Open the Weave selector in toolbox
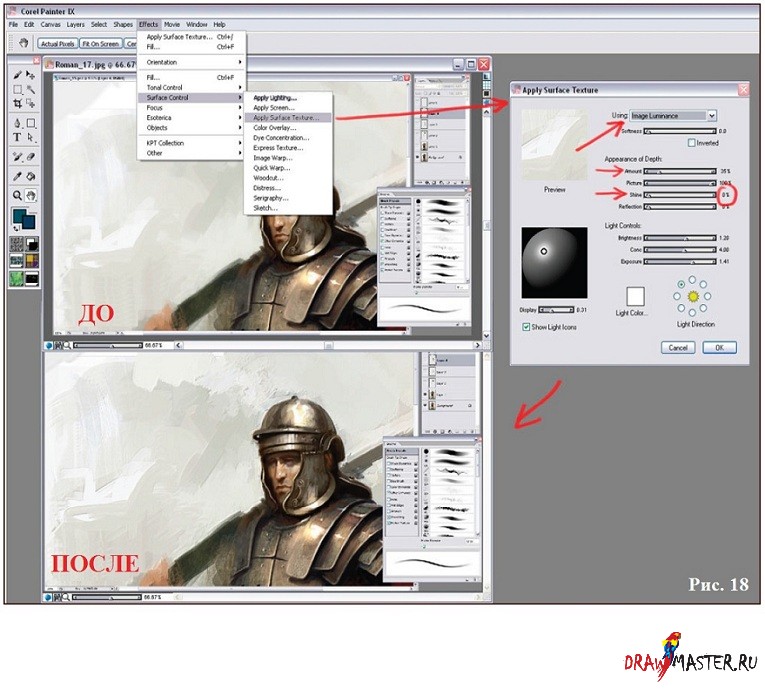Screen dimensions: 765x689 coord(32,261)
